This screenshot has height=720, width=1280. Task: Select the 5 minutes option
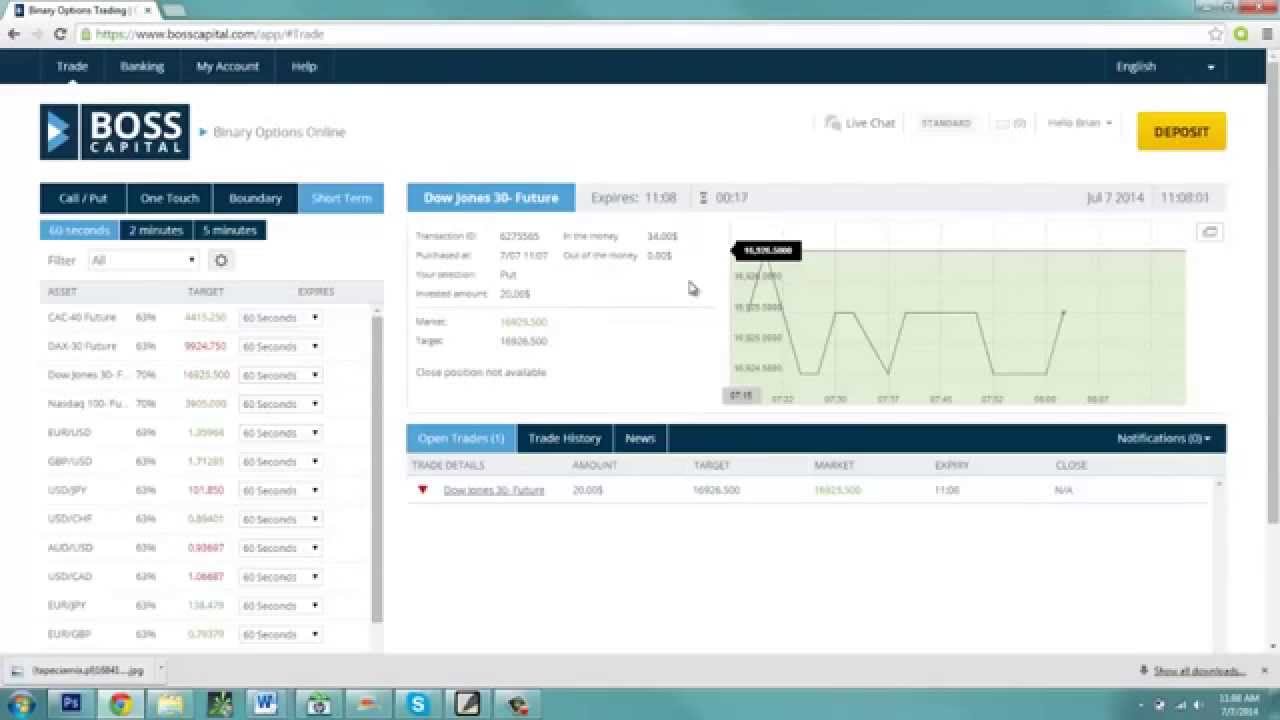click(230, 230)
